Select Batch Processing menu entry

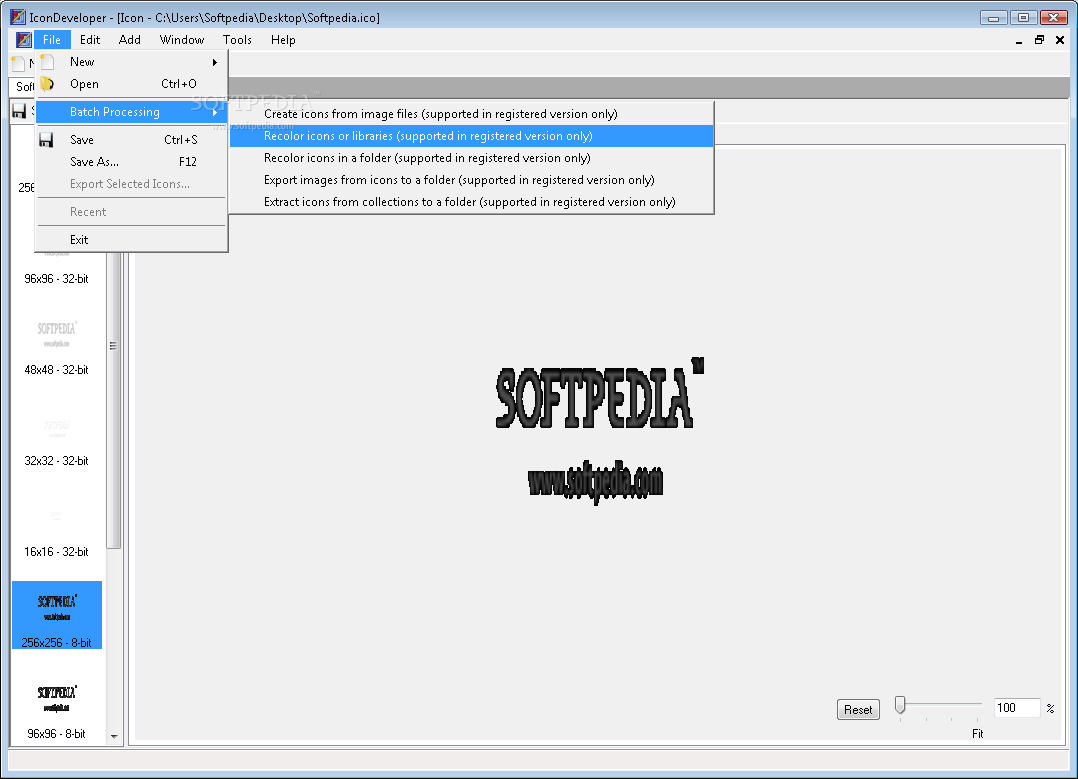(x=131, y=112)
